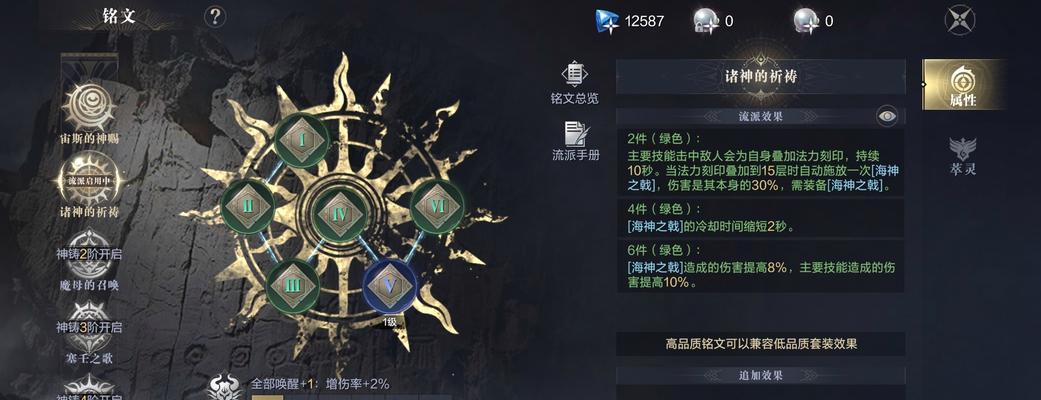The width and height of the screenshot is (1041, 400).
Task: Select rune slot II
Action: point(248,206)
